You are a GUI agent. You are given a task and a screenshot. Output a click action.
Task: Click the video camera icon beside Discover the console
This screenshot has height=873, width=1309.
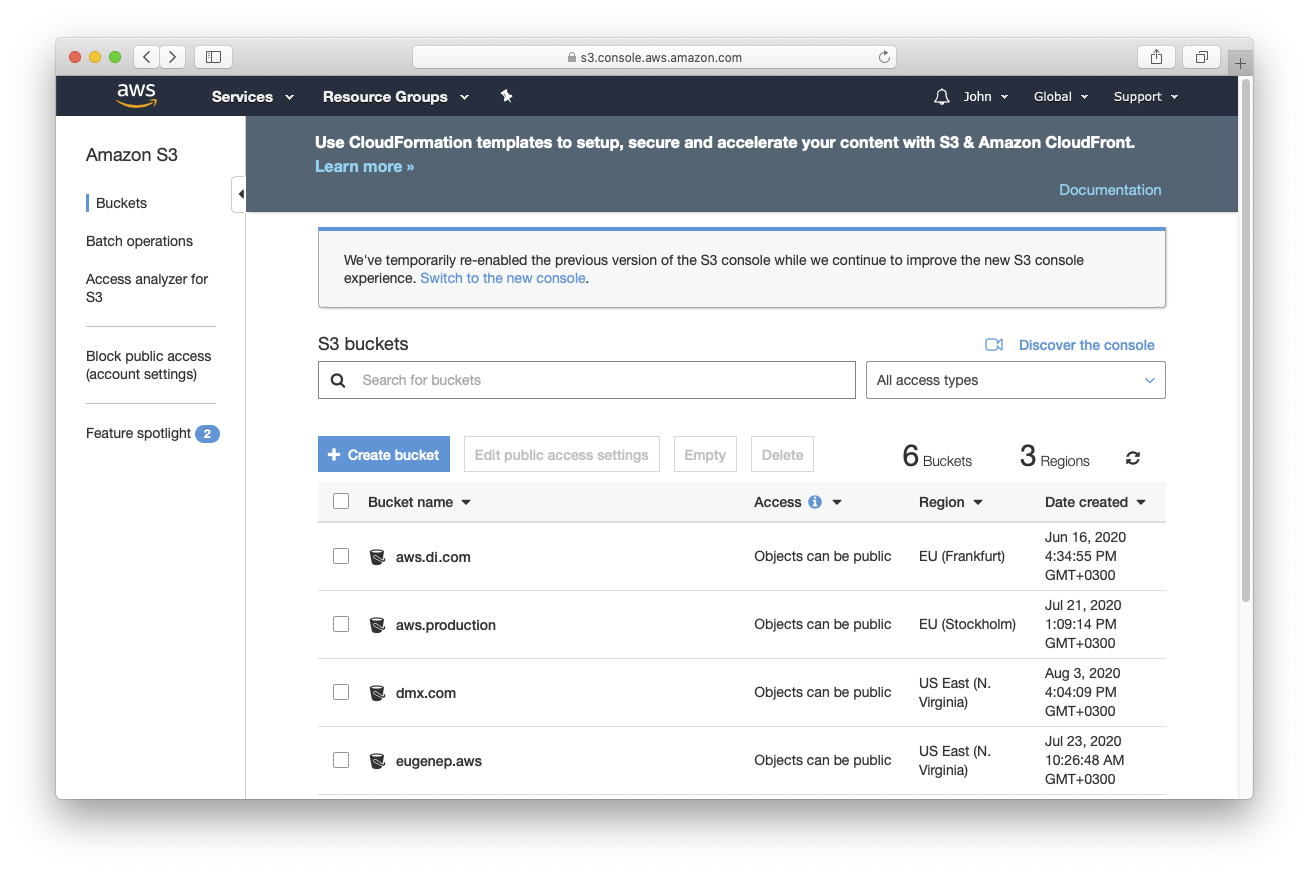(x=994, y=345)
